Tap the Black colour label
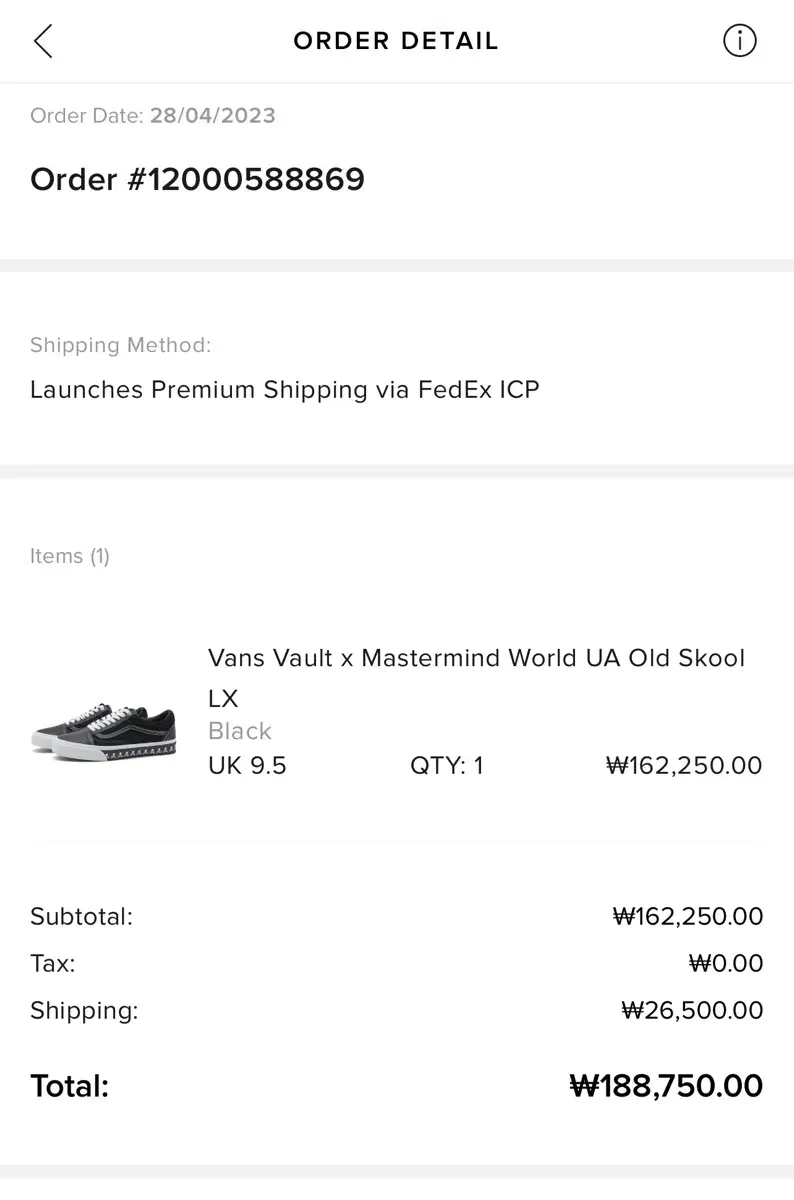Screen dimensions: 794x1200 tap(240, 731)
